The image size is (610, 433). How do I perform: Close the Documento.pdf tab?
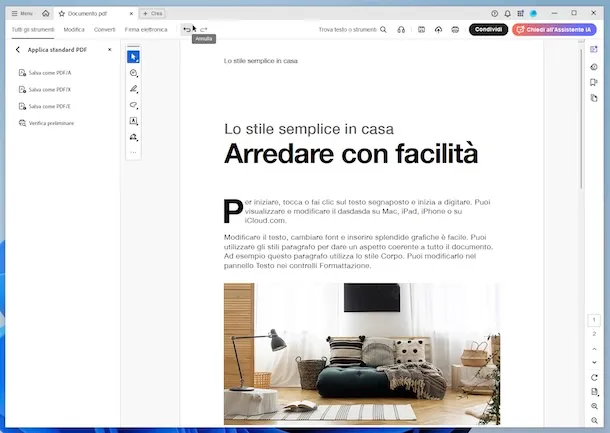coord(131,14)
